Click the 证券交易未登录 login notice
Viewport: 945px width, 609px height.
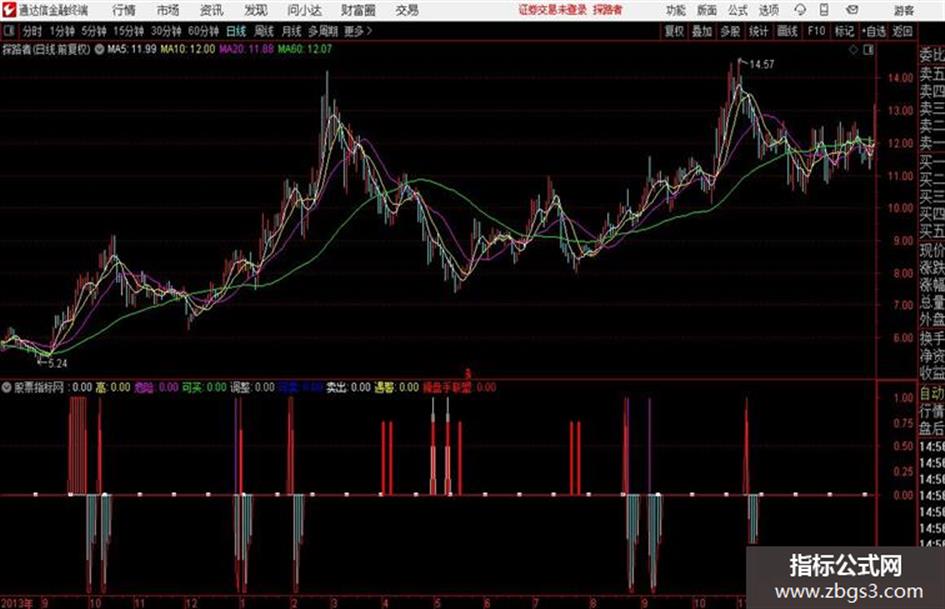[553, 10]
